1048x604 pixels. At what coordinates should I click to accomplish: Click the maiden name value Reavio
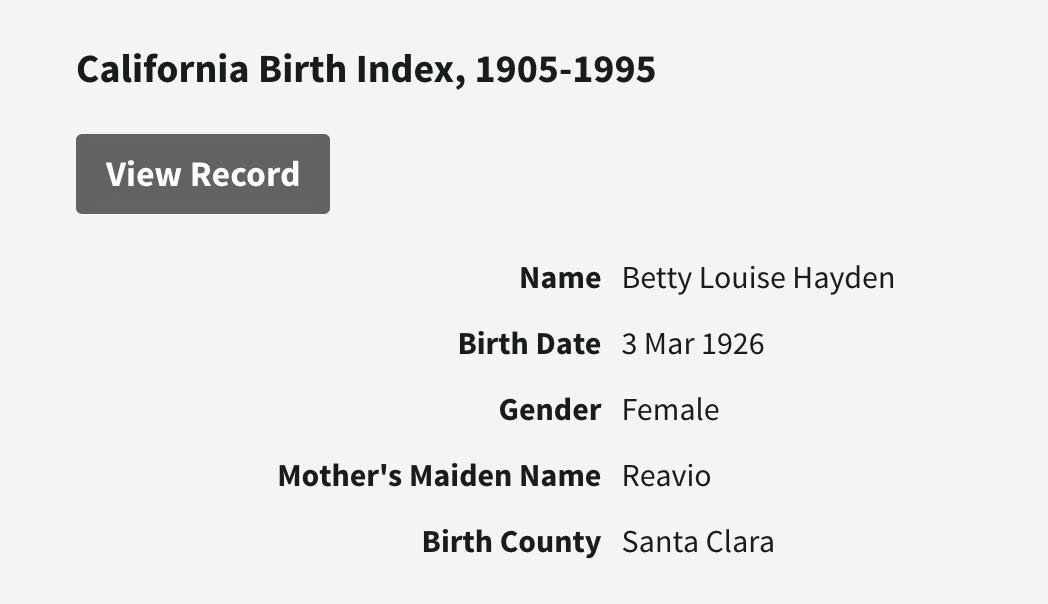click(x=666, y=476)
